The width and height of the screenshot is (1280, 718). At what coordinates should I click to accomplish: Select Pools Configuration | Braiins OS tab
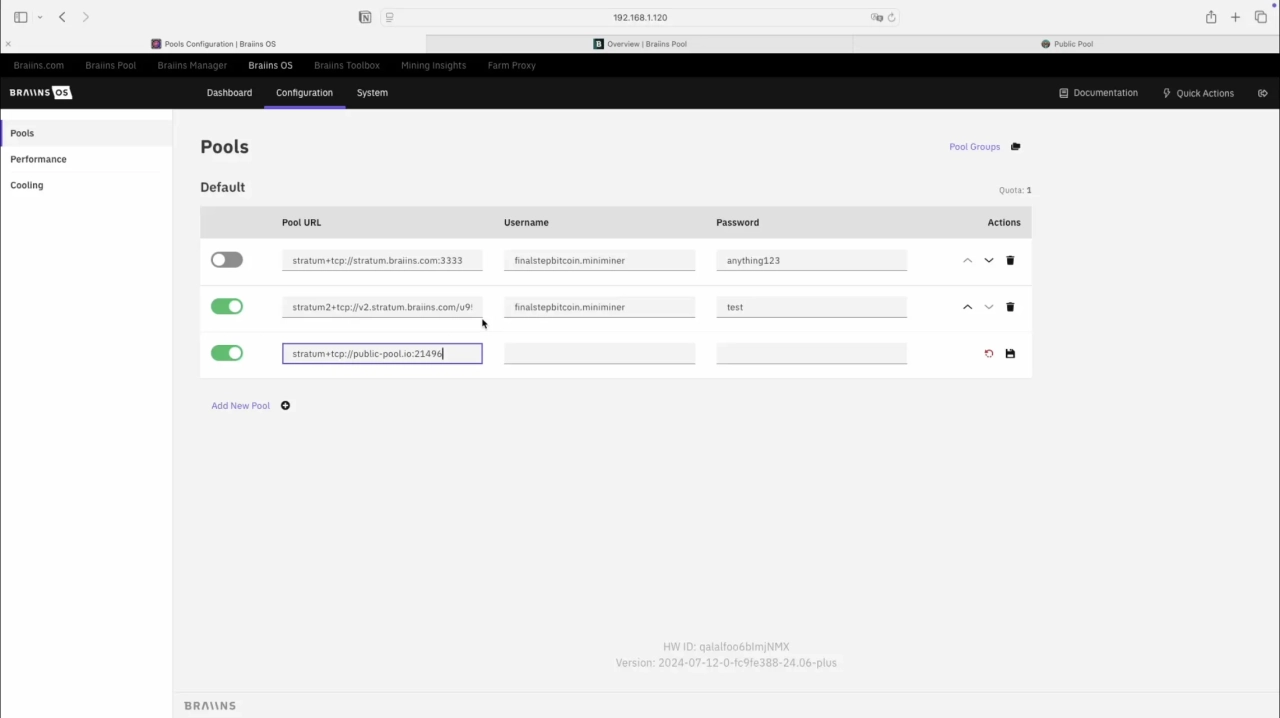coord(213,44)
